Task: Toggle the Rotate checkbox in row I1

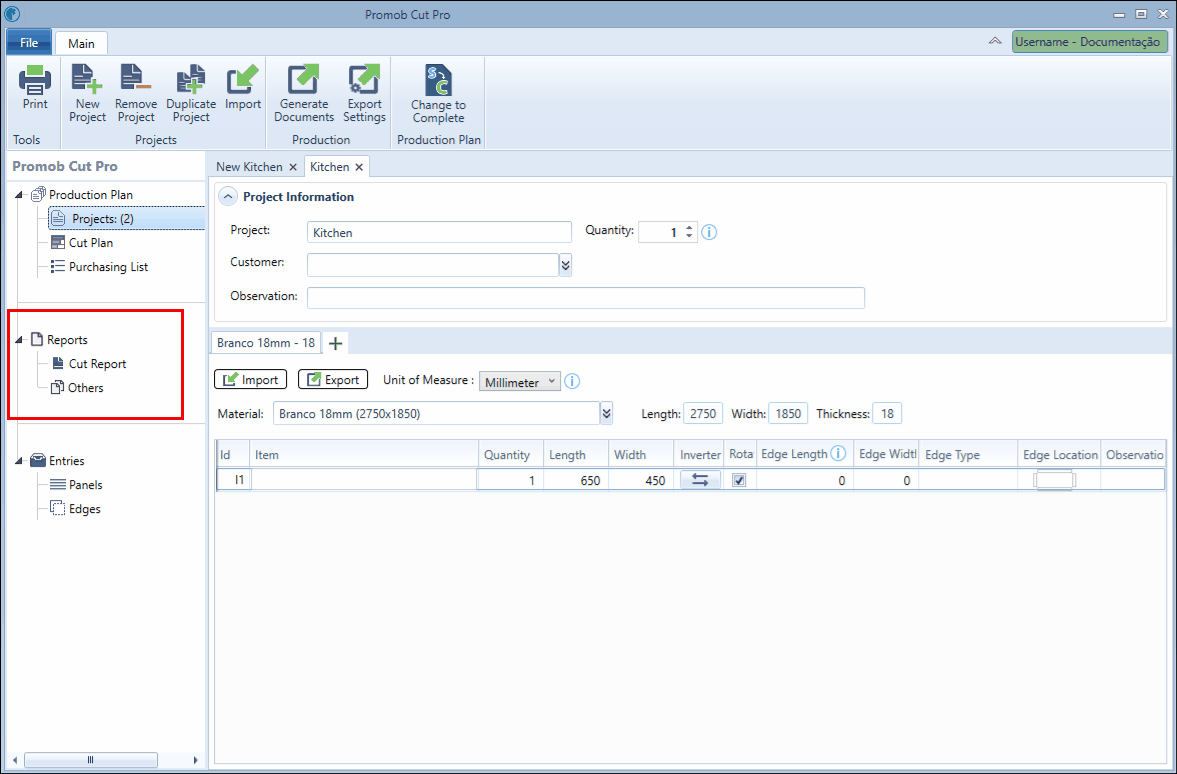Action: (739, 480)
